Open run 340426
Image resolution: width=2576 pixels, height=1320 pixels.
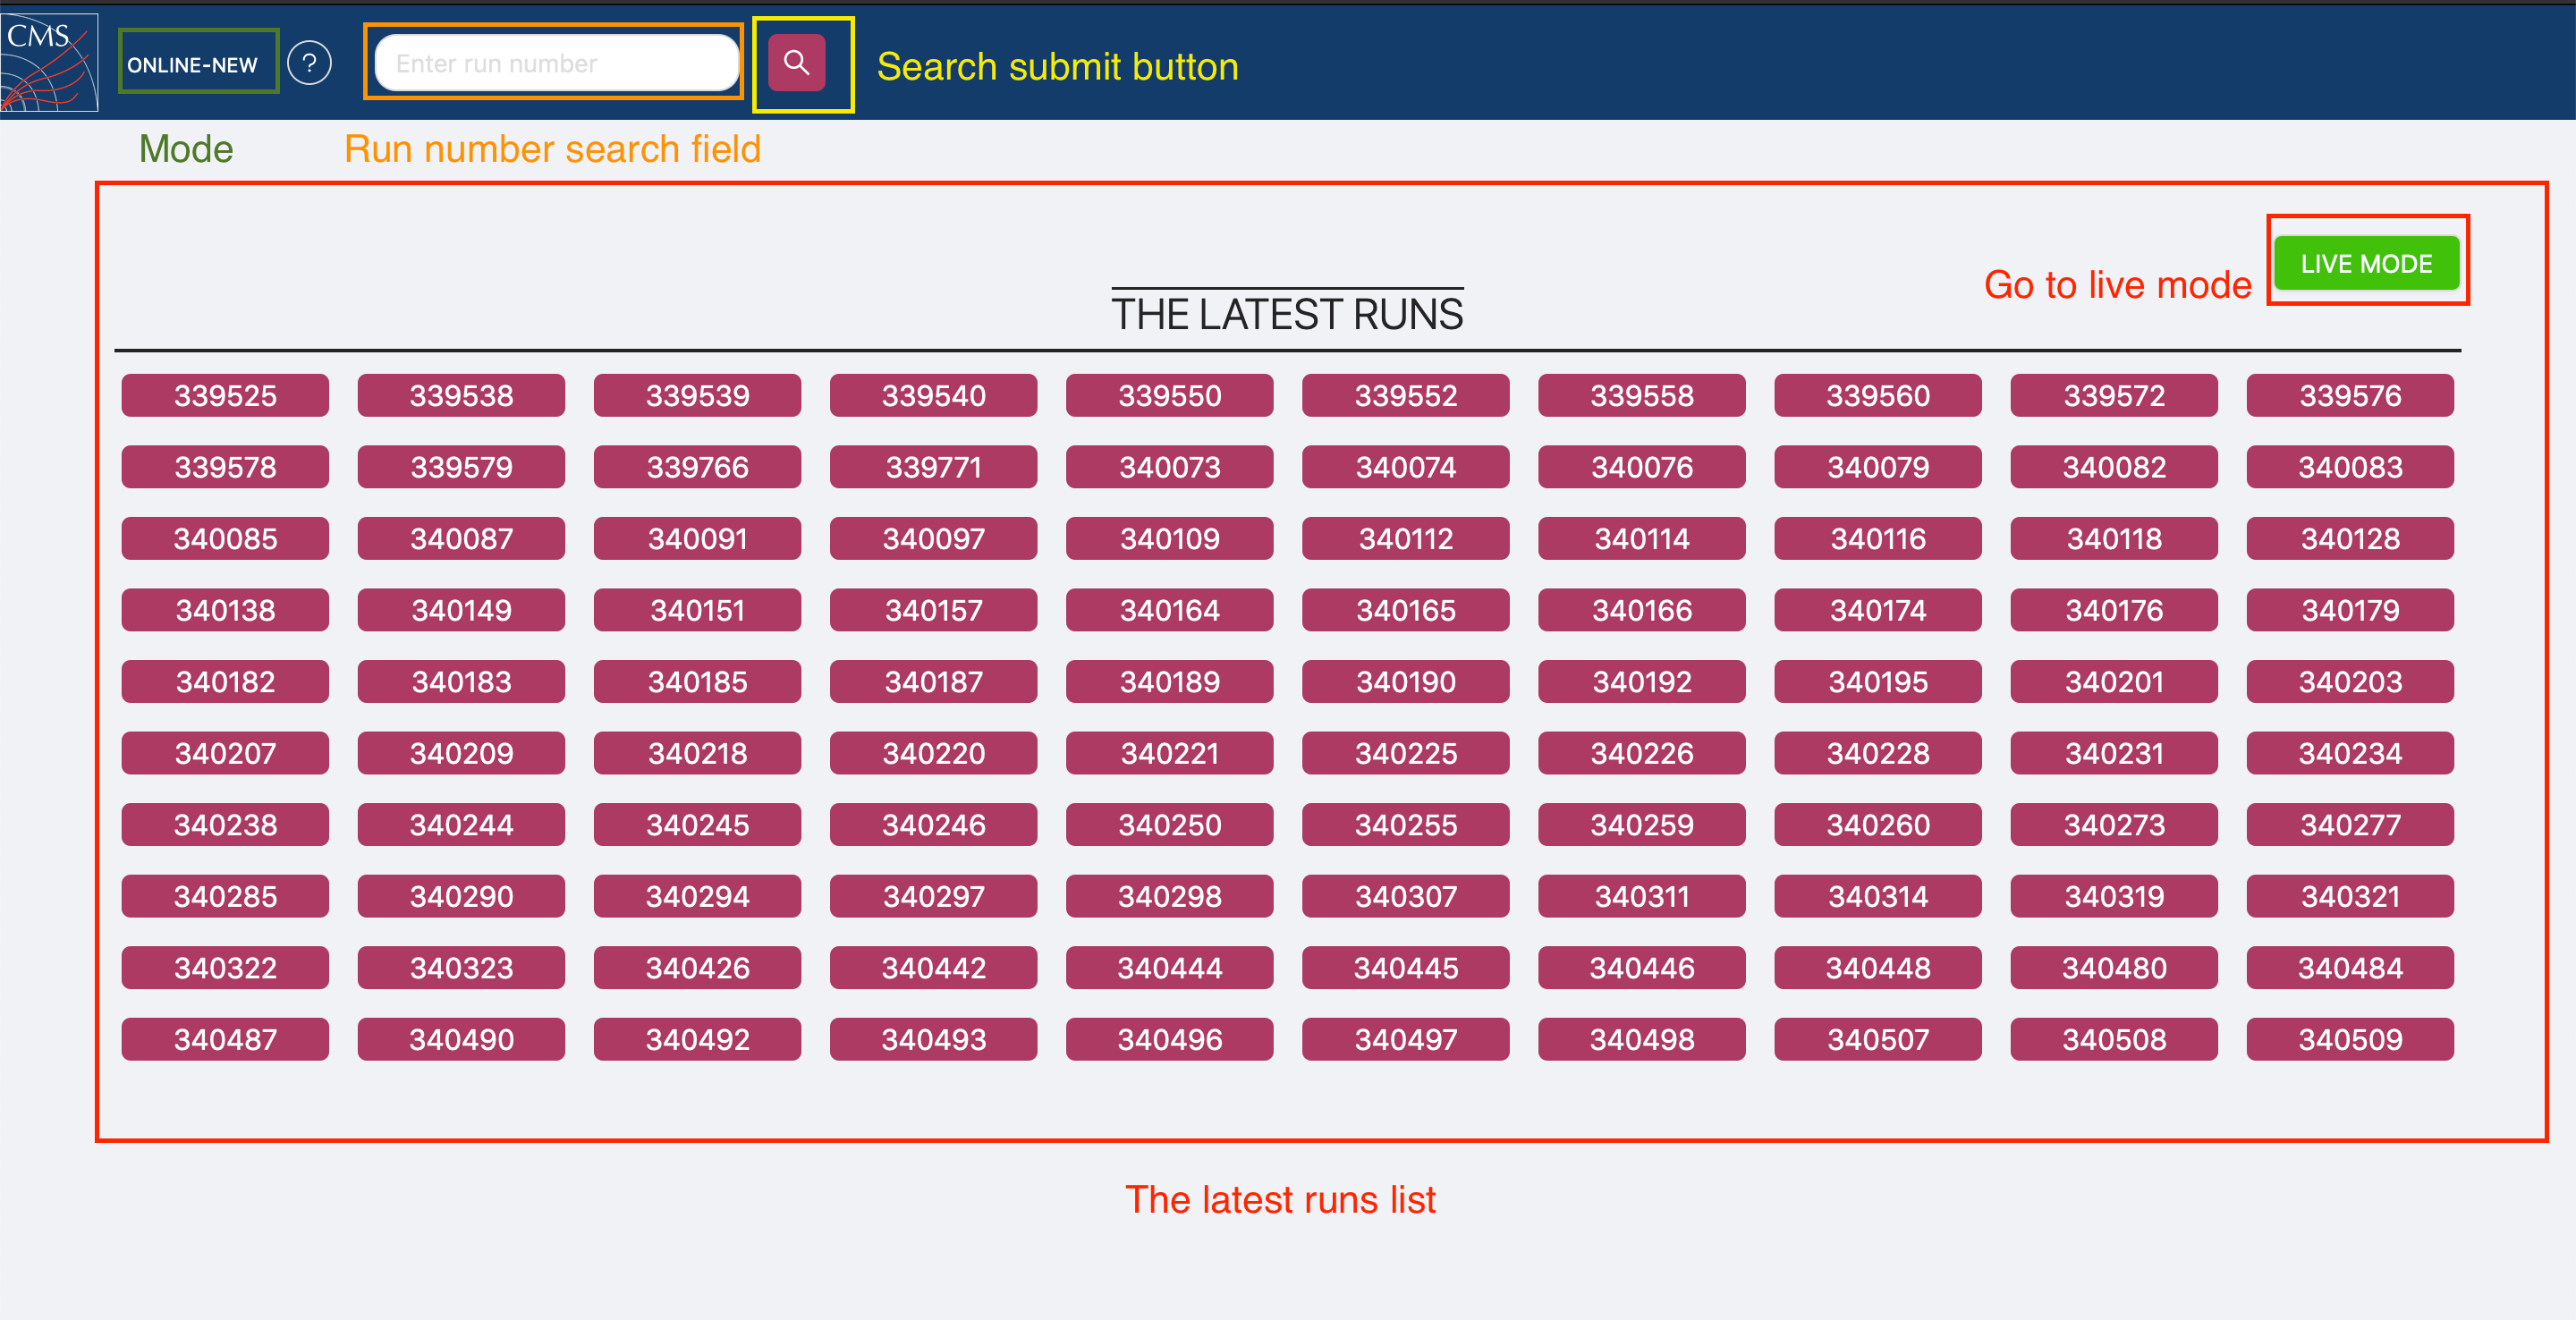(697, 968)
